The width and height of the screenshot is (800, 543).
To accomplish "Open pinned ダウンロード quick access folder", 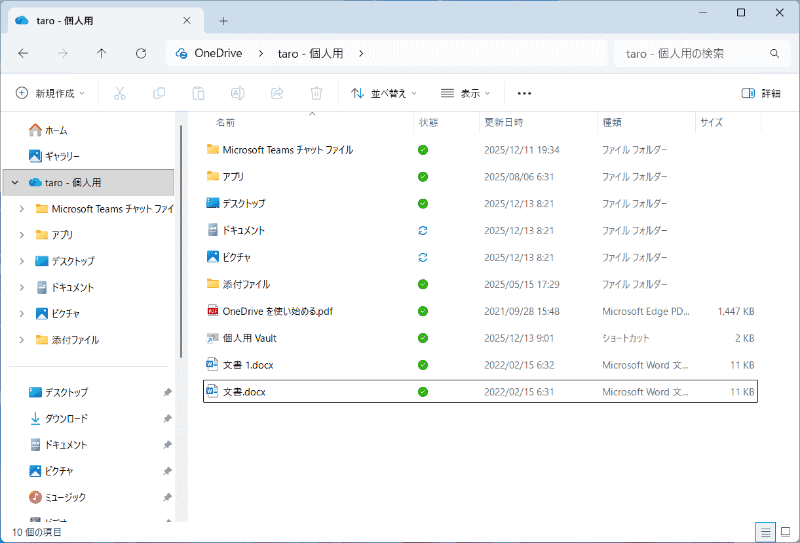I will pos(59,418).
